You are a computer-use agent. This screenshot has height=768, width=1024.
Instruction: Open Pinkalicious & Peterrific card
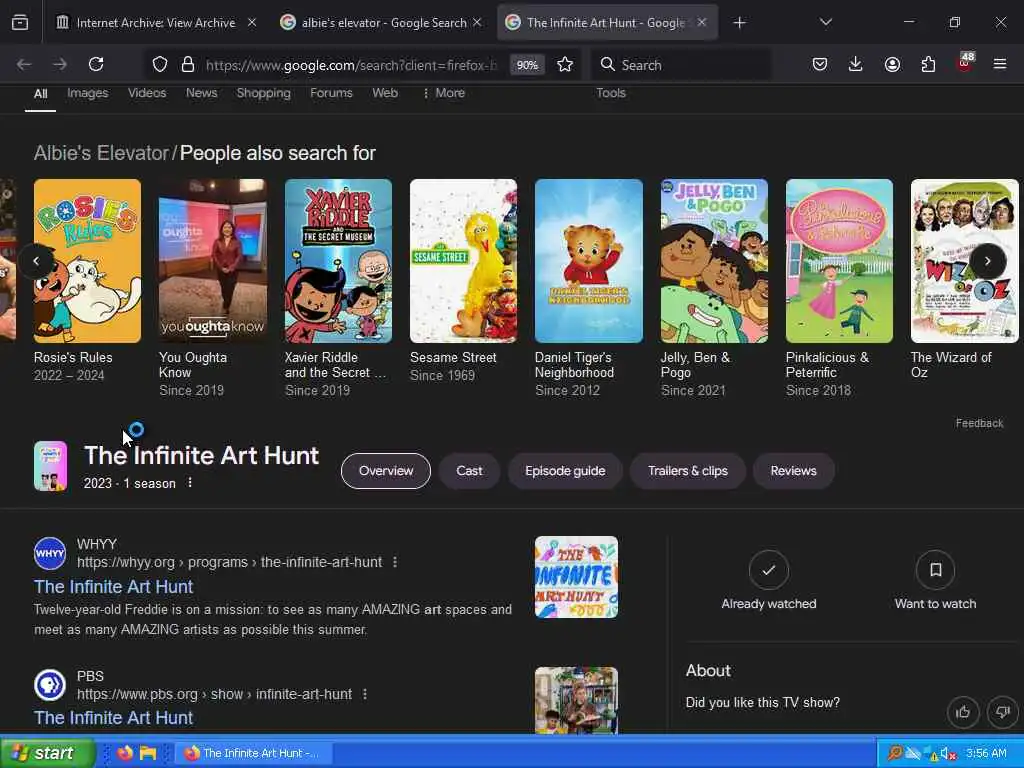pos(839,288)
